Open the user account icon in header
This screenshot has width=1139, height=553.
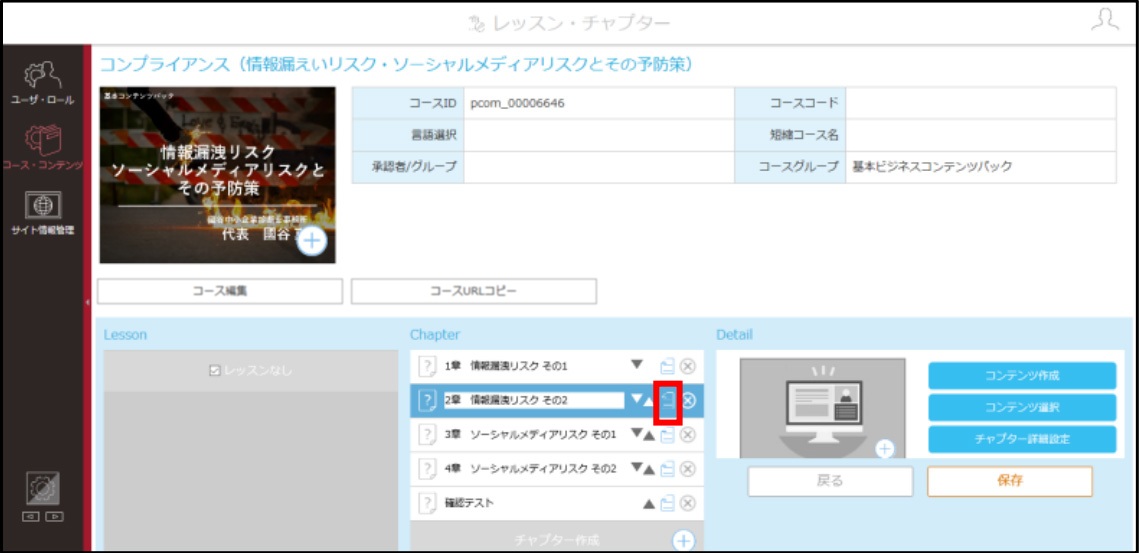click(1105, 20)
